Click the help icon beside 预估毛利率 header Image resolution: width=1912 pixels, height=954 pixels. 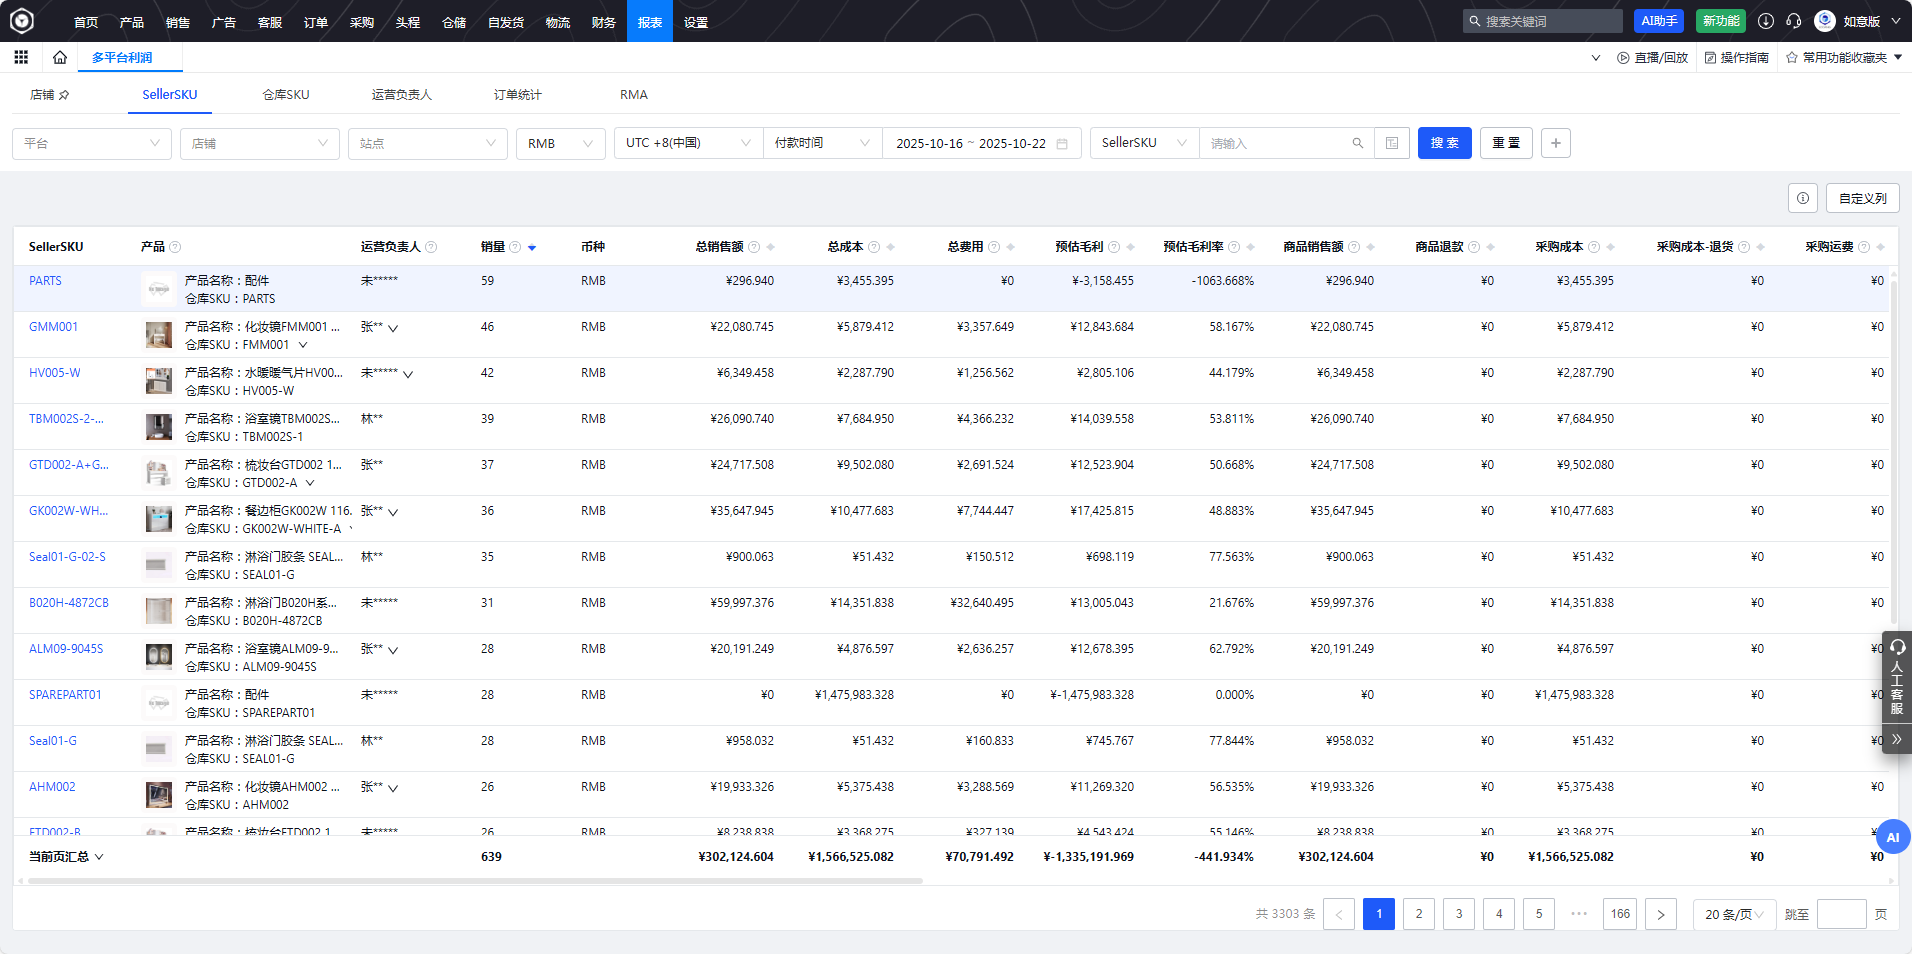point(1234,247)
